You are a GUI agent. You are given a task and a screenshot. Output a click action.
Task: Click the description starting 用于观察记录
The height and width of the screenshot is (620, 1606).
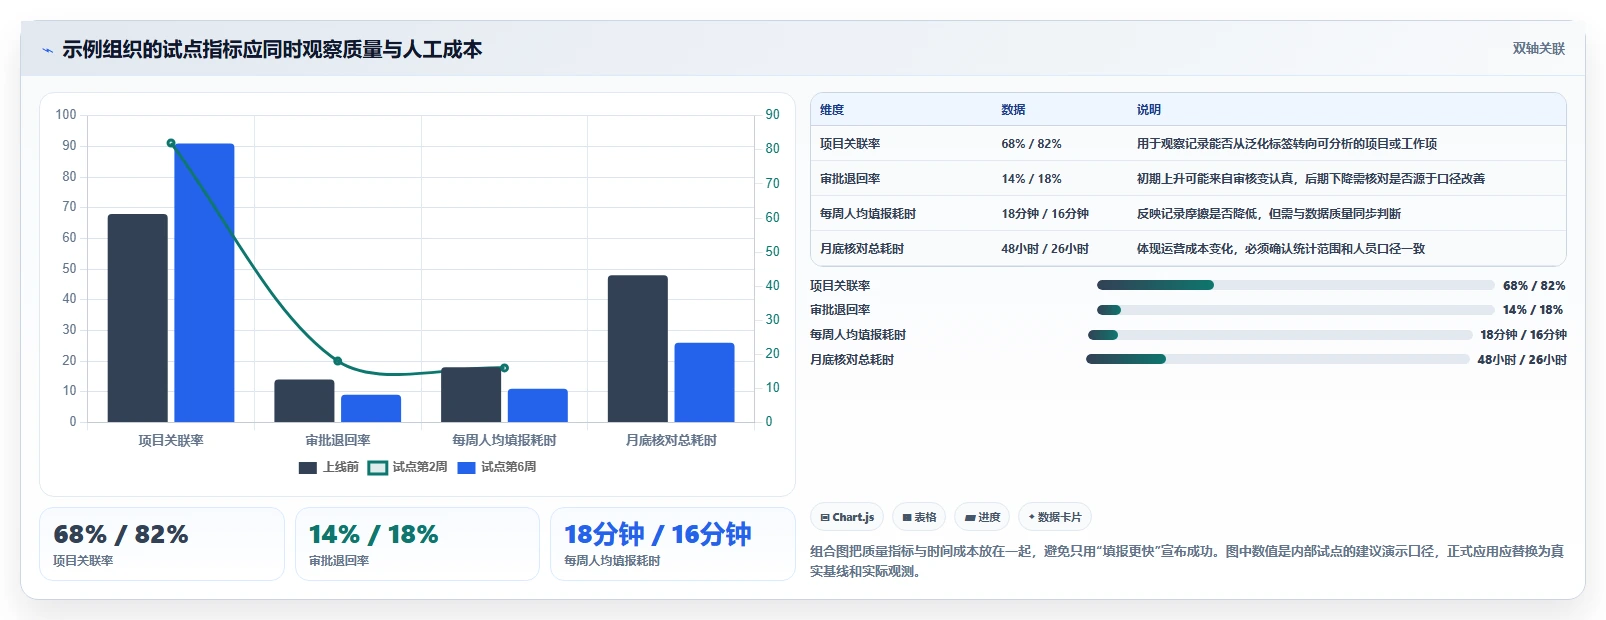[x=1286, y=144]
